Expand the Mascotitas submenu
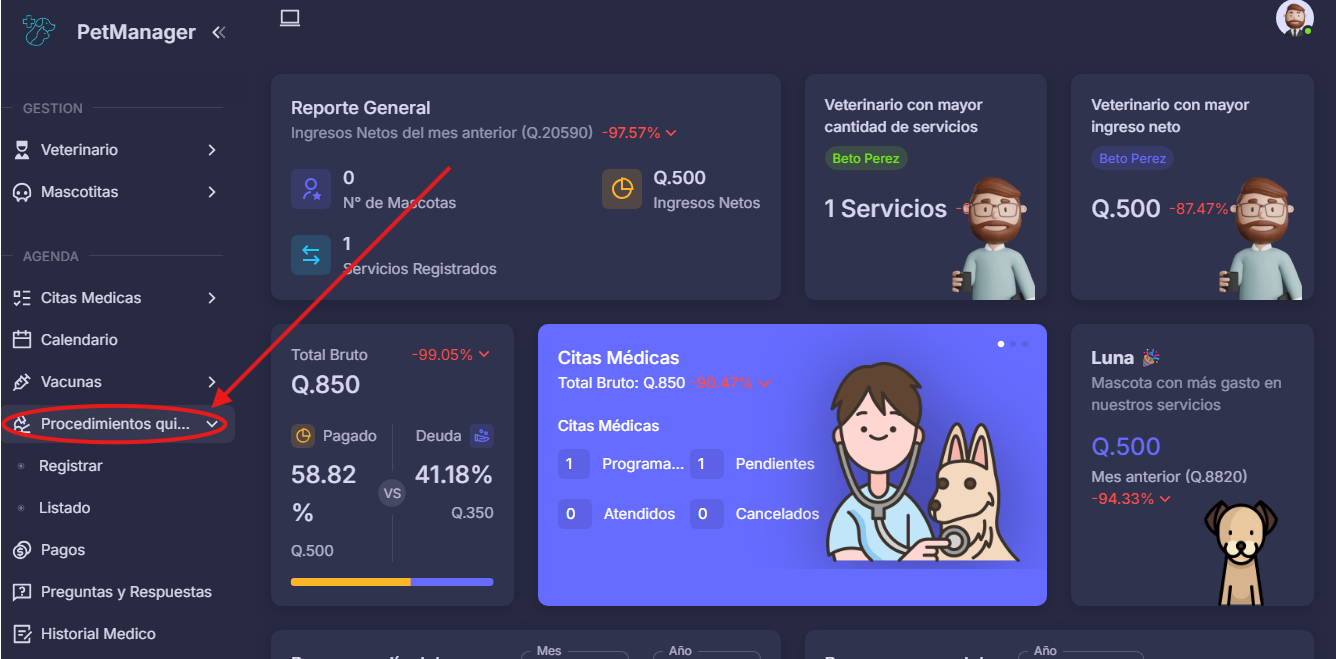The height and width of the screenshot is (659, 1336). click(x=117, y=192)
